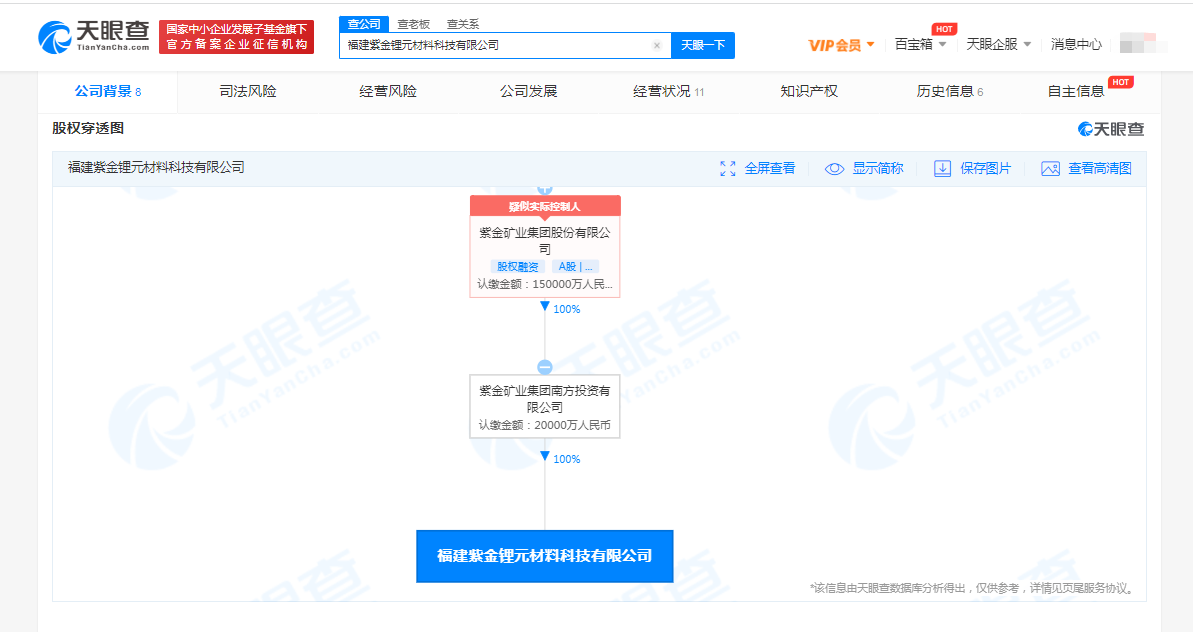Collapse the 紫金矿业集团南方投资 node with the minus icon
The width and height of the screenshot is (1193, 632).
[x=545, y=367]
